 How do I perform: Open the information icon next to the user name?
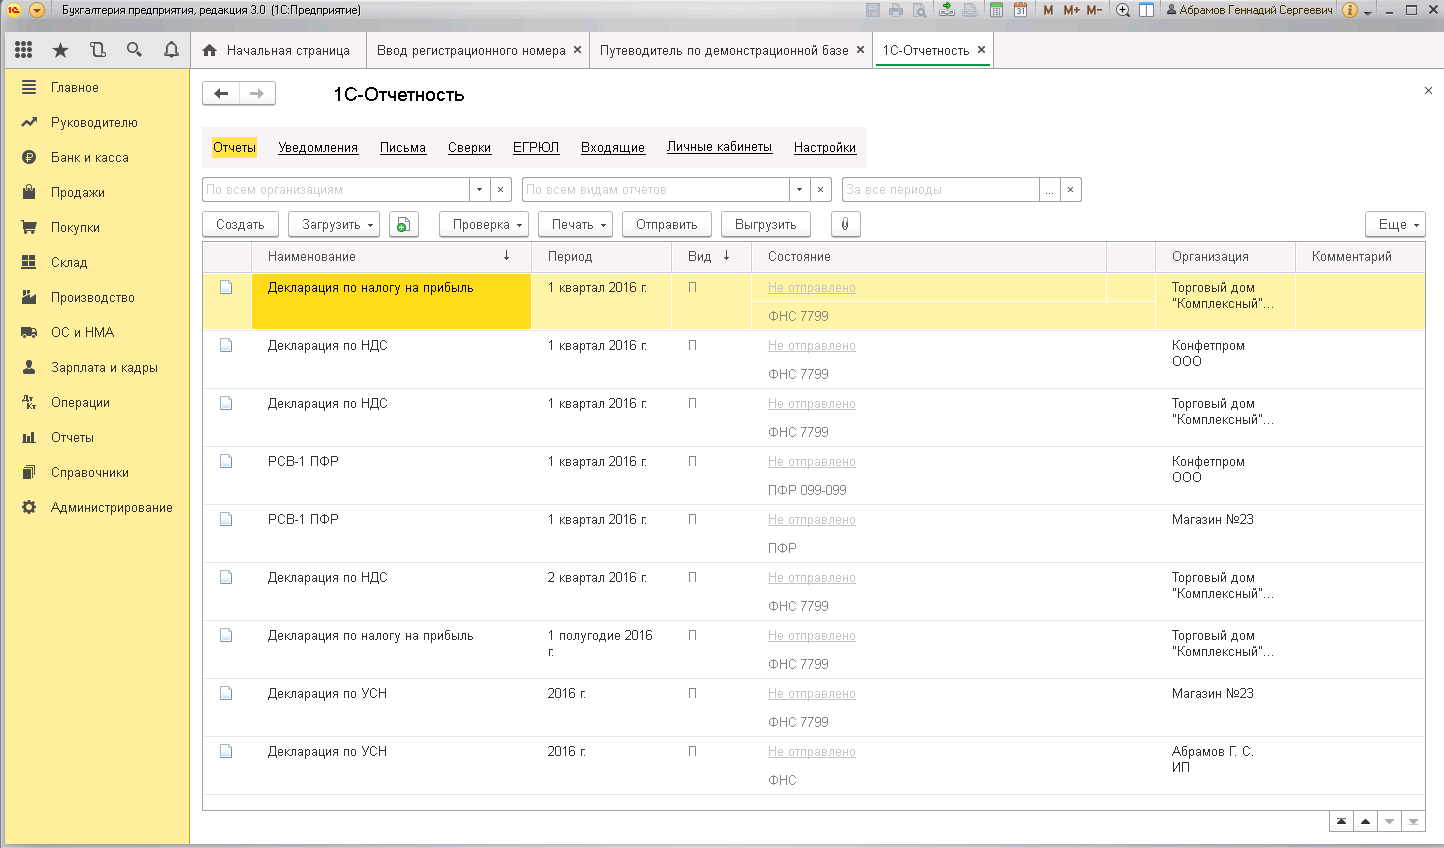1350,10
